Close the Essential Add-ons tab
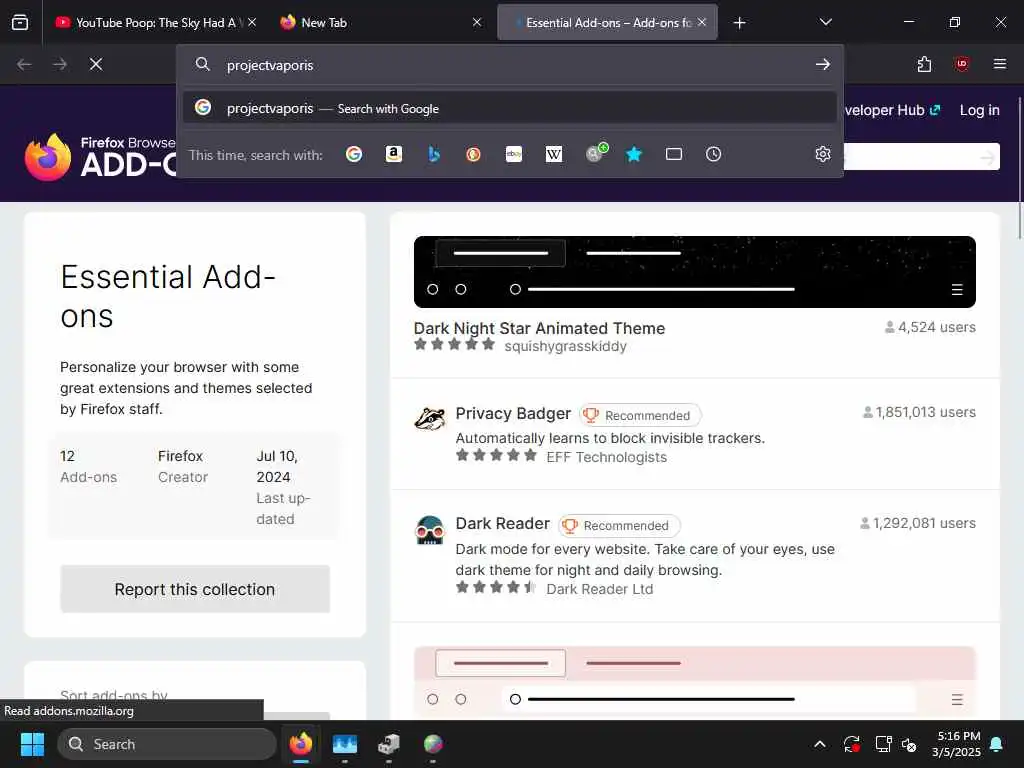The image size is (1024, 768). coord(702,22)
